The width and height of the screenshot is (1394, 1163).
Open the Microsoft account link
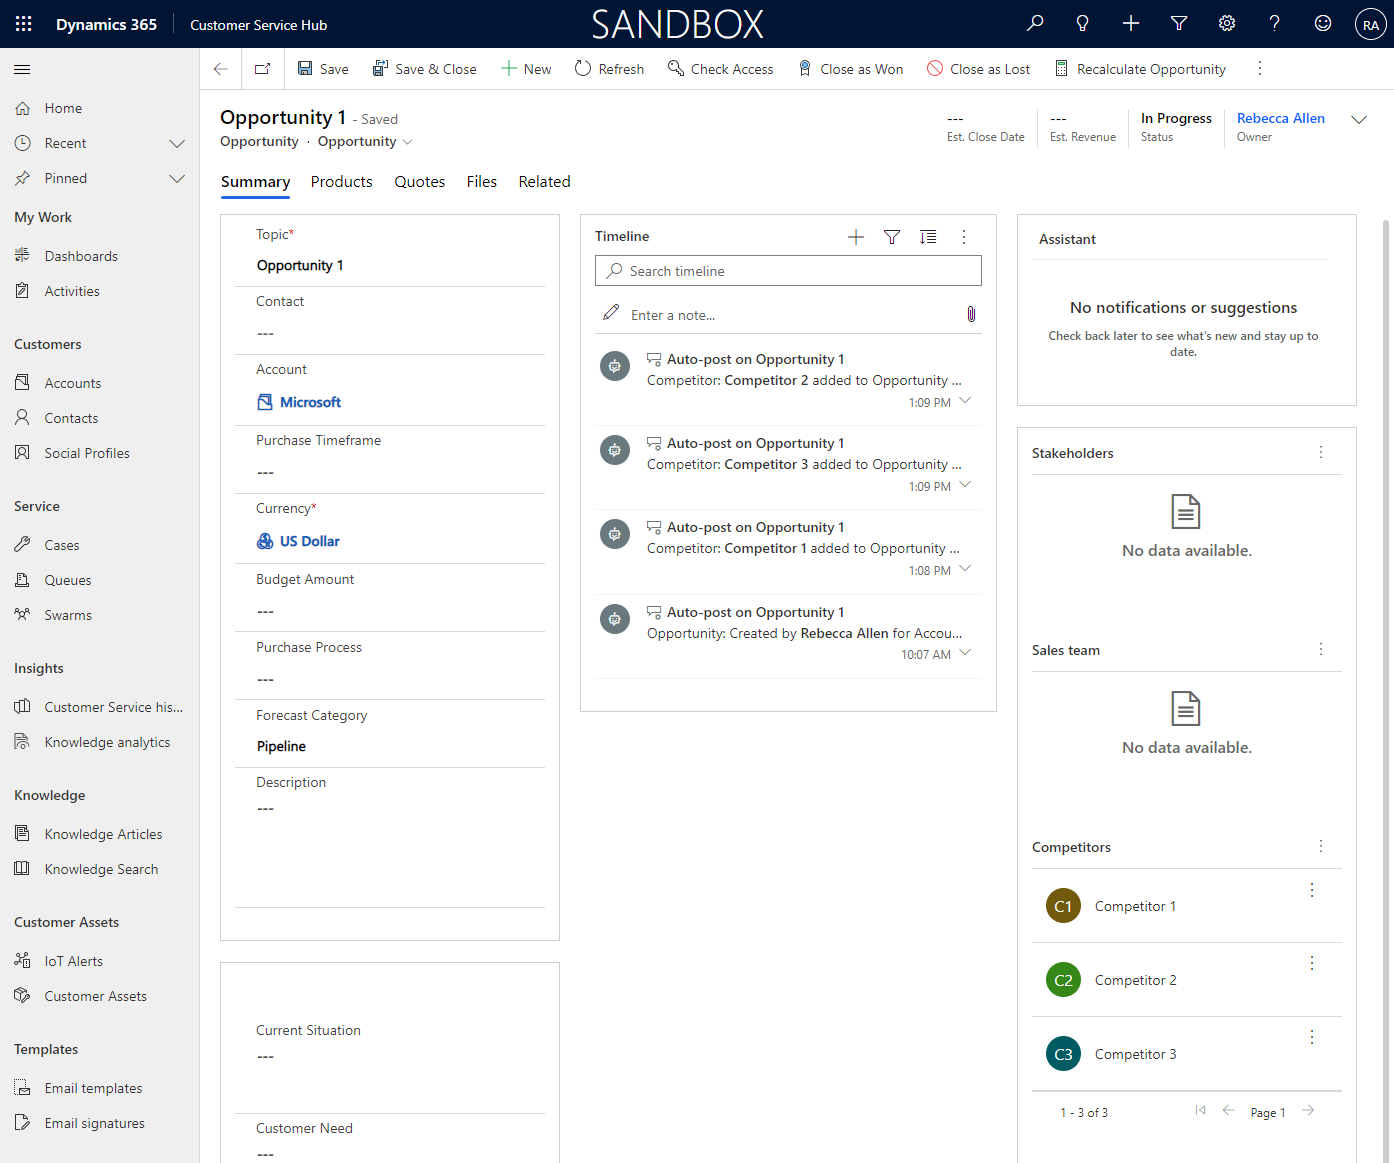pos(310,402)
